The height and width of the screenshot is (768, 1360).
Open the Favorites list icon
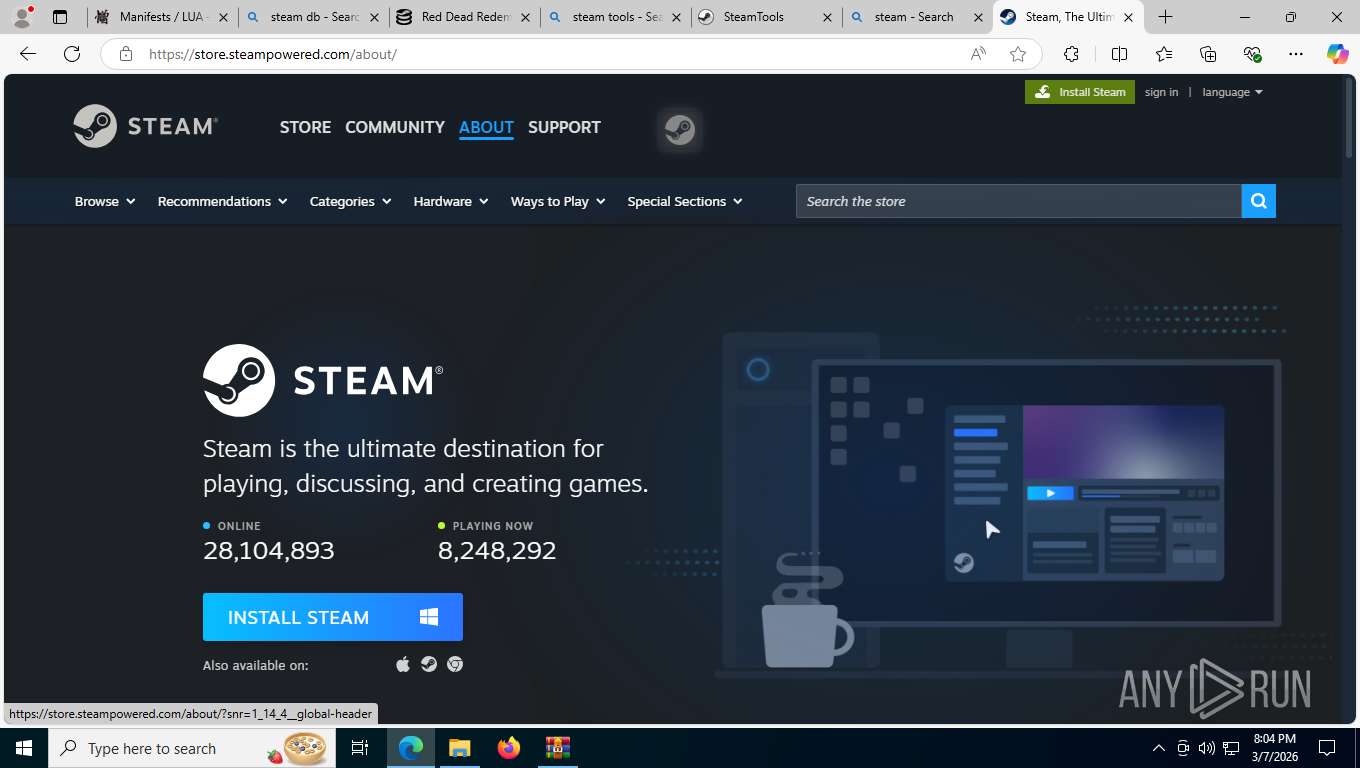tap(1164, 54)
